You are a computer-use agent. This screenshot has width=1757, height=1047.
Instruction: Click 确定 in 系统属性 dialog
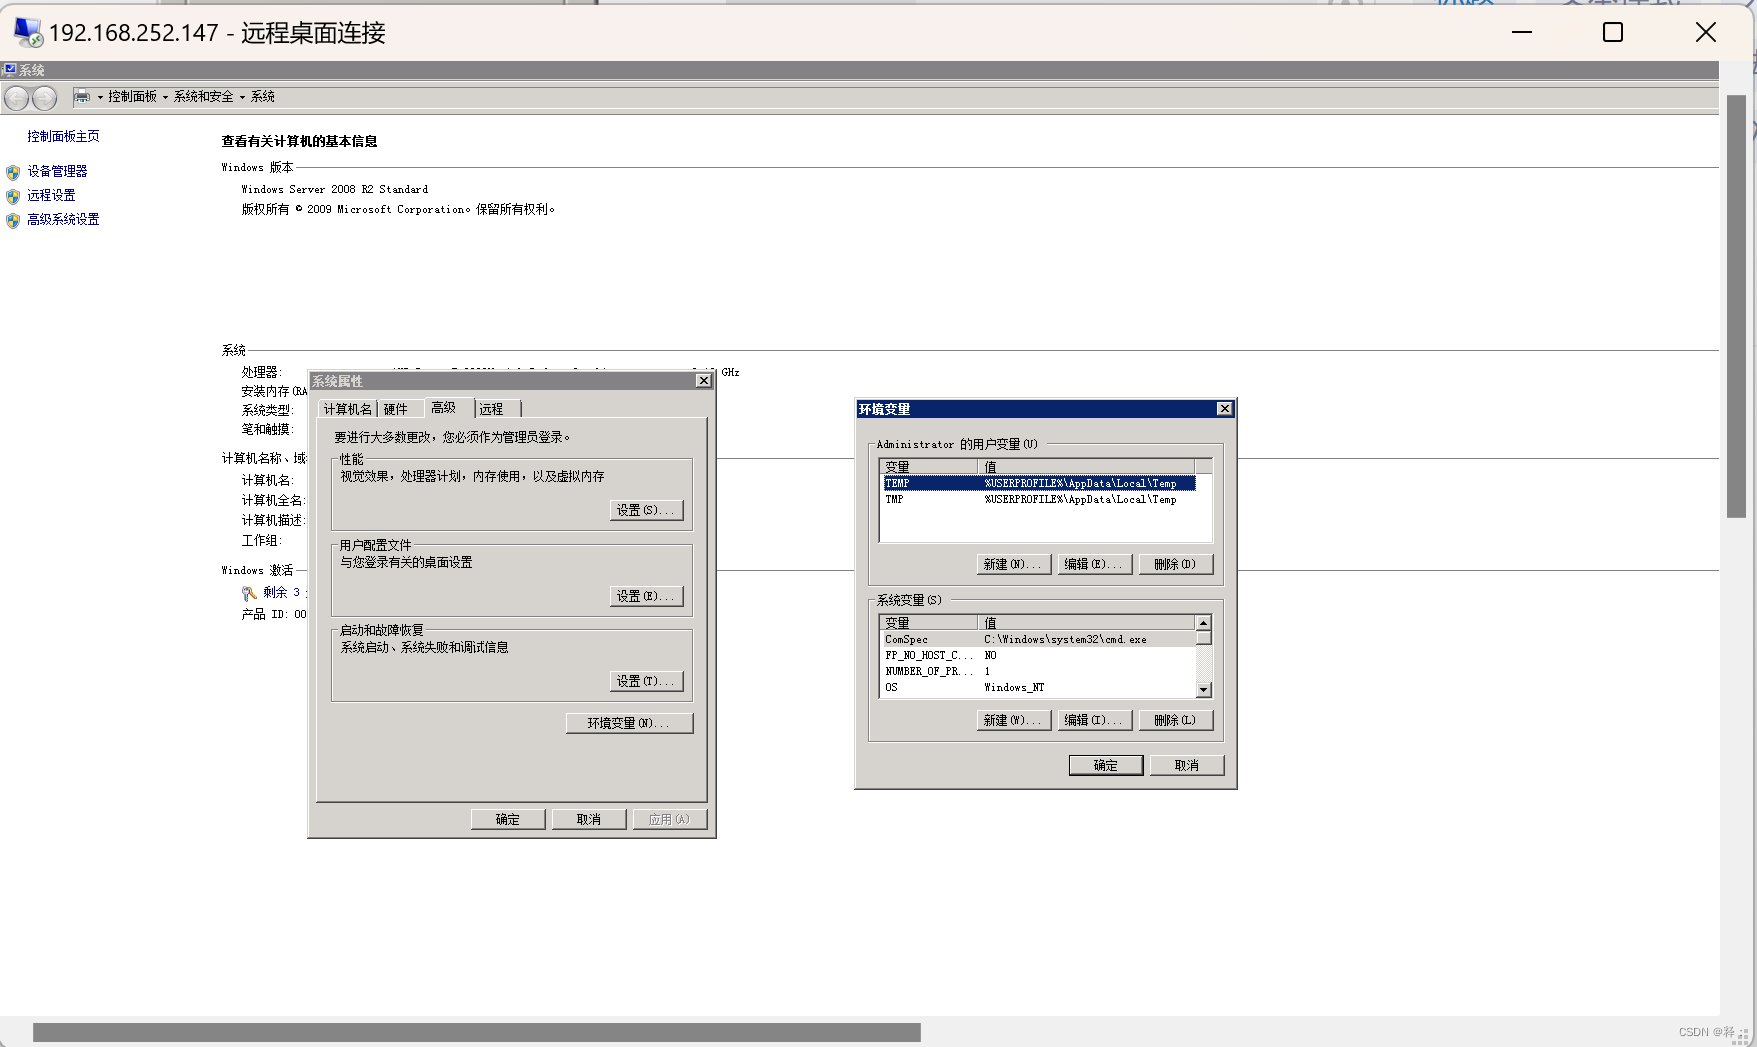(508, 819)
